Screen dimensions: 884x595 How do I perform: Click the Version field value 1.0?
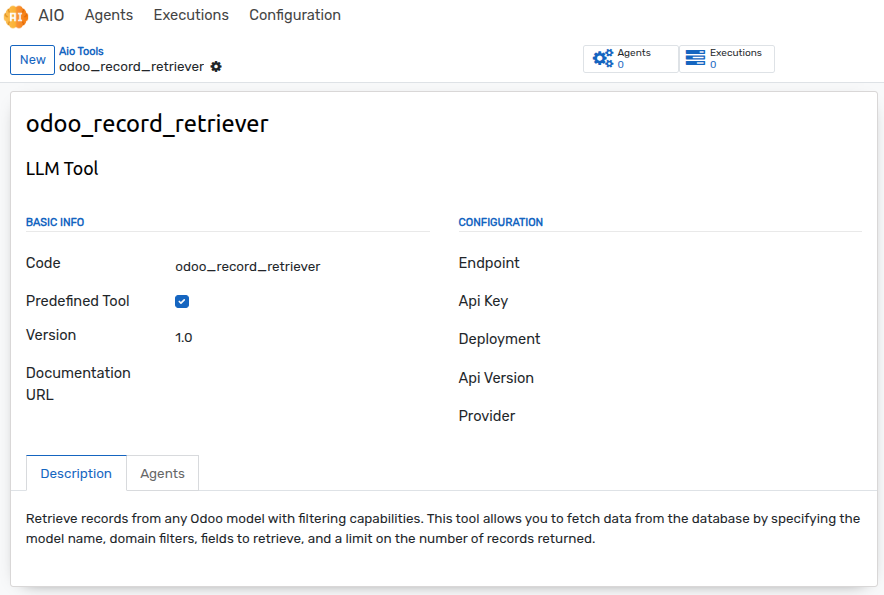pyautogui.click(x=184, y=338)
